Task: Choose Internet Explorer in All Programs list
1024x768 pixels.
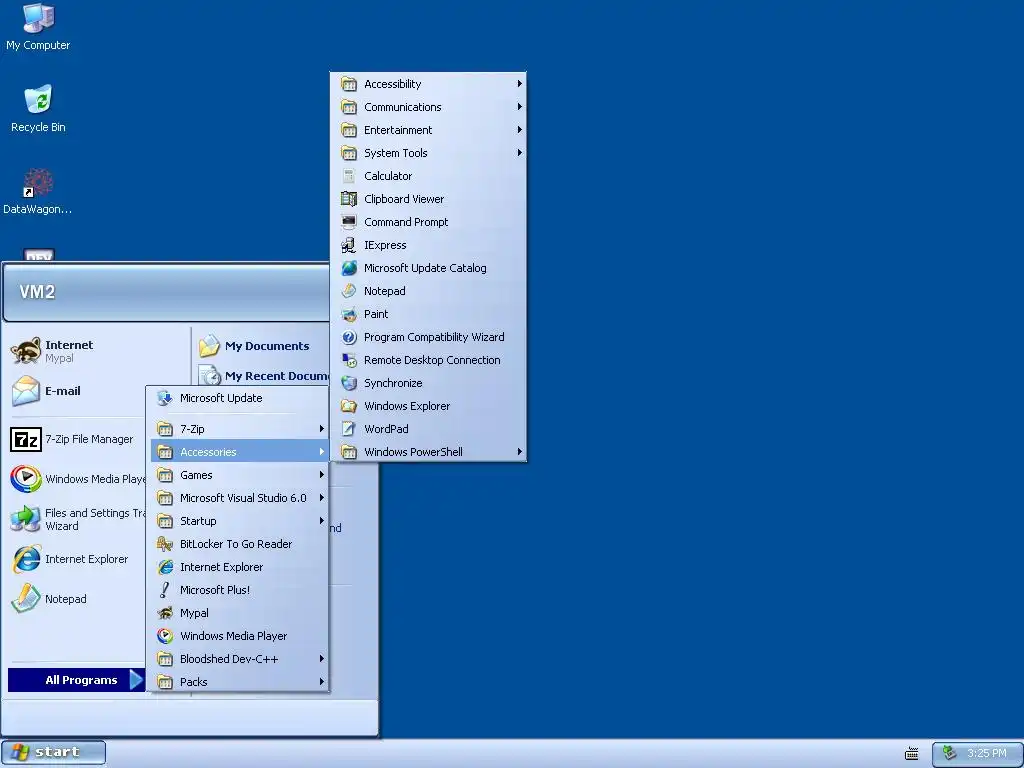Action: pyautogui.click(x=239, y=567)
